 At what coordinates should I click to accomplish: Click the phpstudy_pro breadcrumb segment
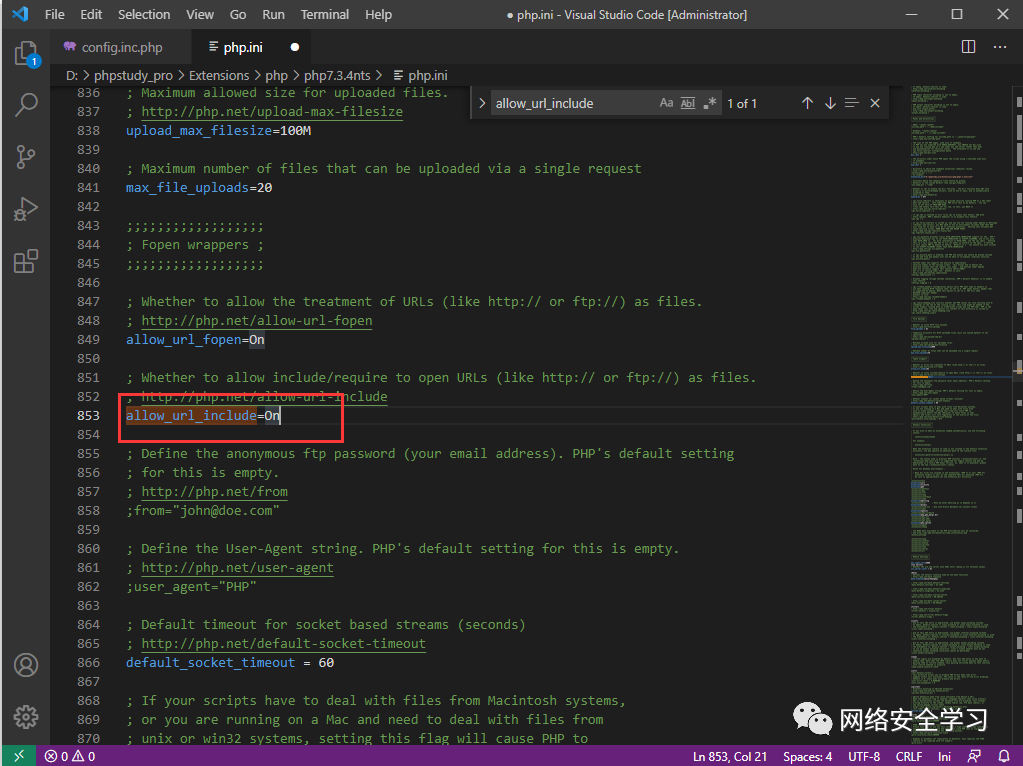click(x=133, y=76)
